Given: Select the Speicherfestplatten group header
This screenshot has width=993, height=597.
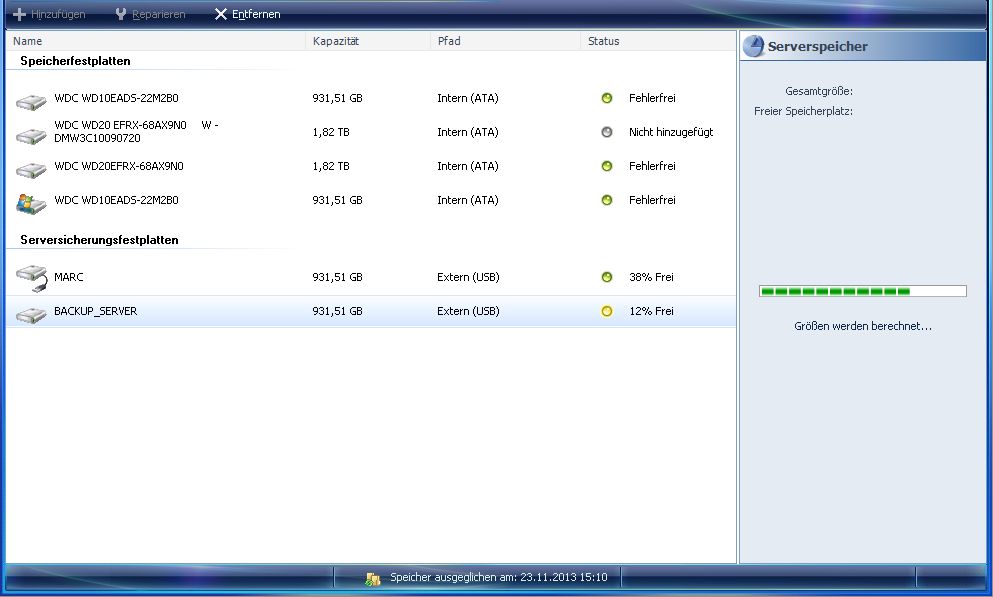Looking at the screenshot, I should [75, 61].
